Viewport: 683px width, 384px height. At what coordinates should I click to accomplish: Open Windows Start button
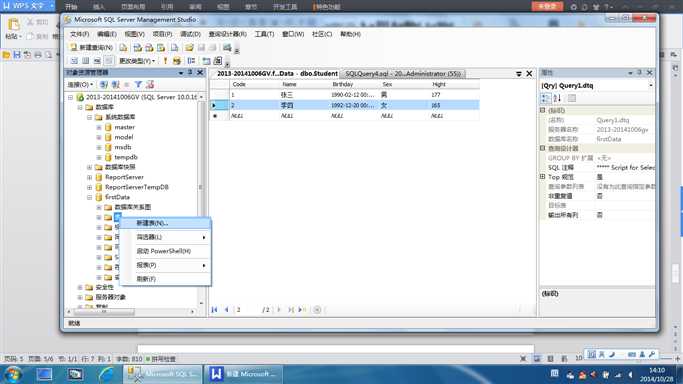pyautogui.click(x=13, y=374)
